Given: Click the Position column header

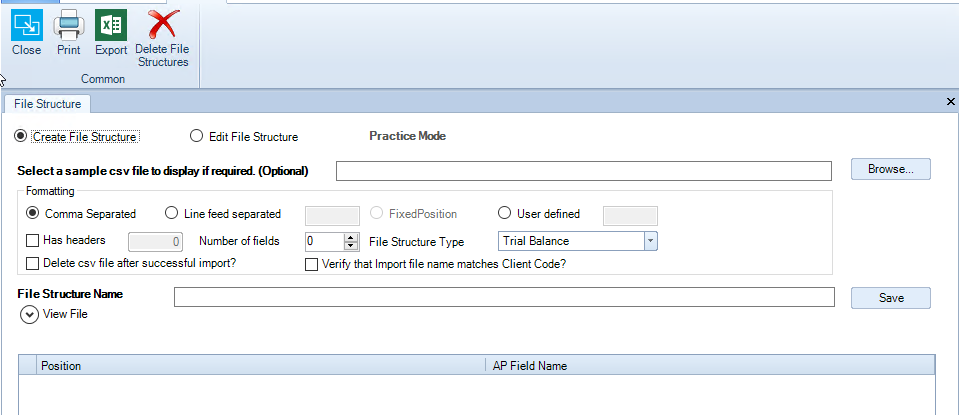Looking at the screenshot, I should 261,365.
